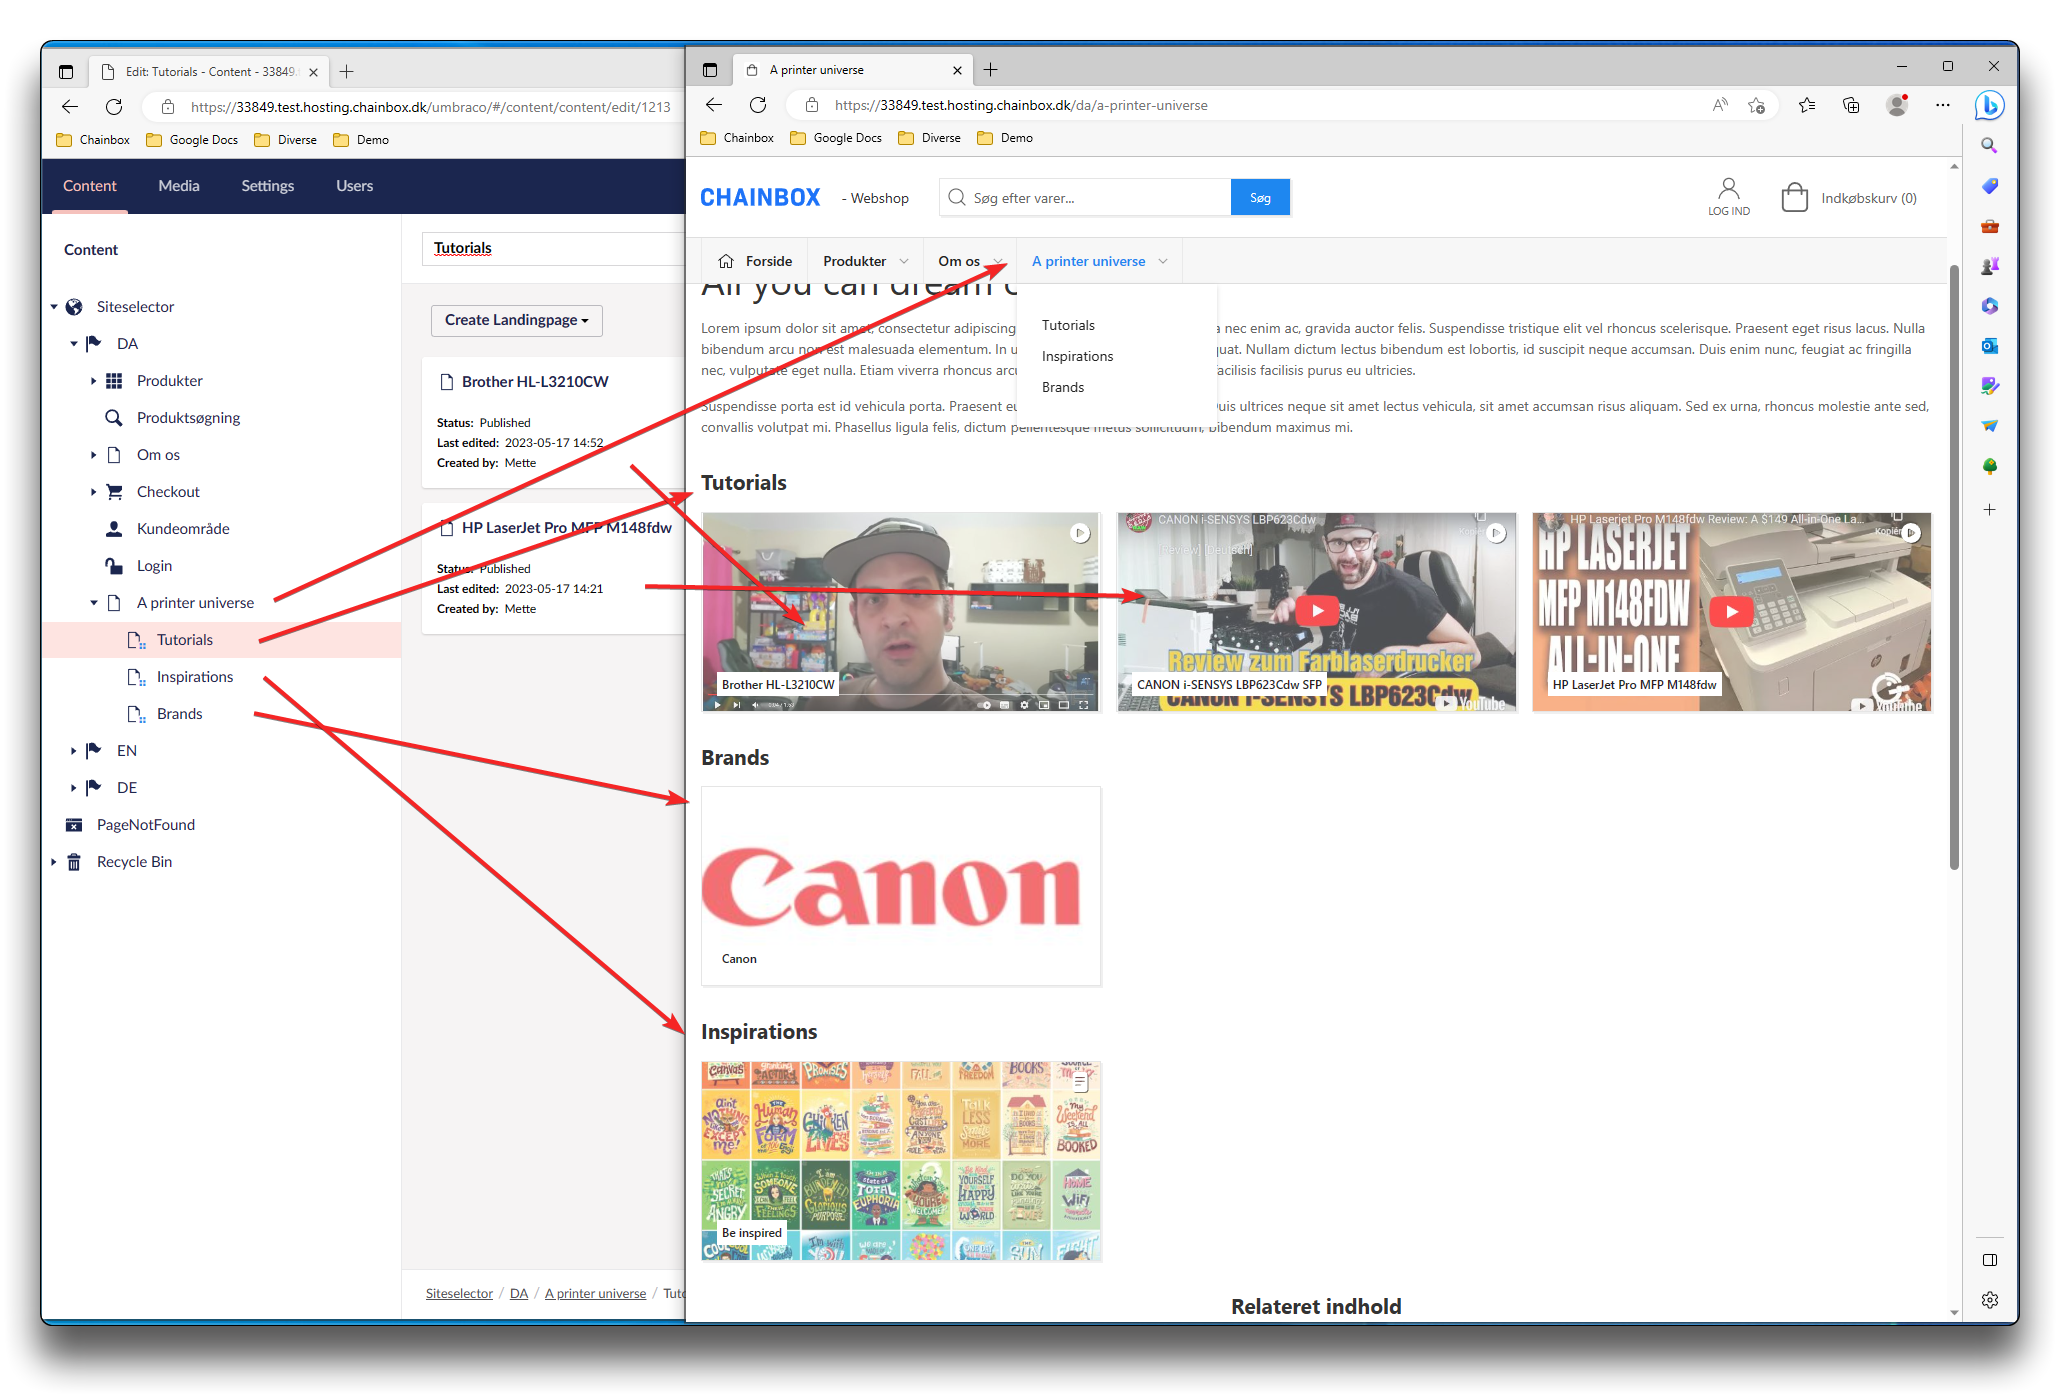Click the Recycle Bin trash icon

(74, 862)
